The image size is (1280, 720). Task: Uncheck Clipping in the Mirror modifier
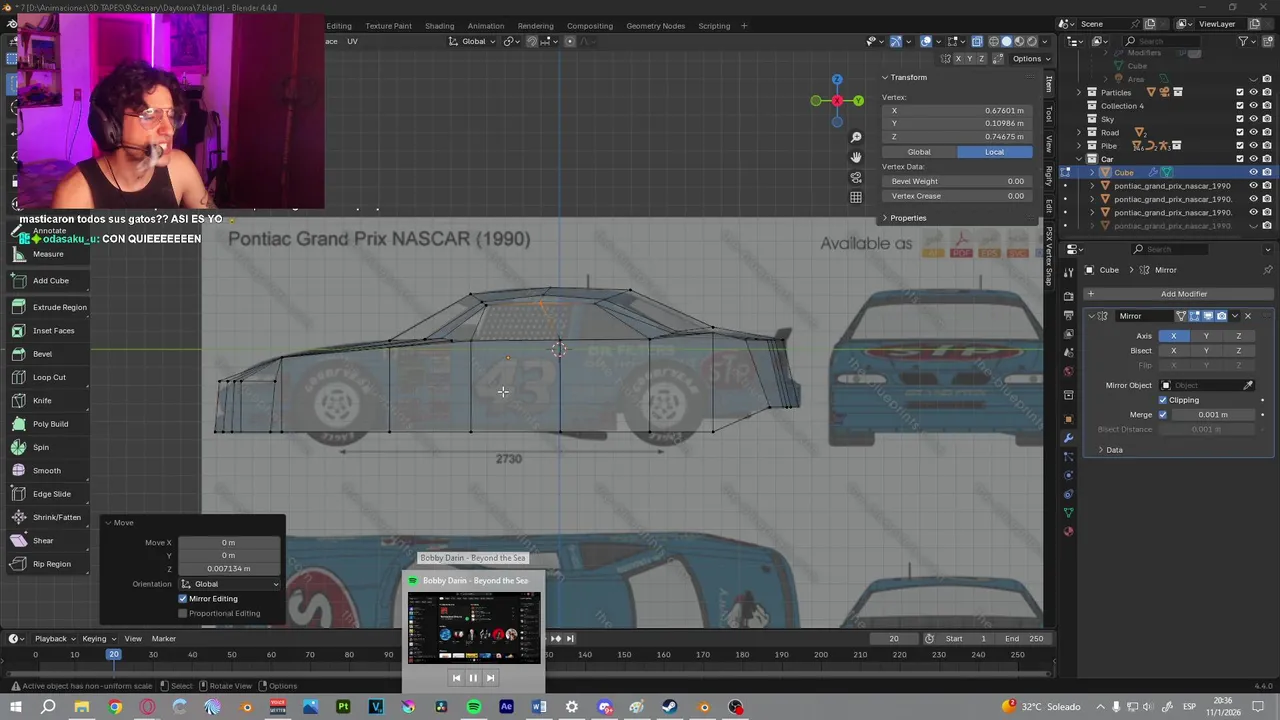point(1163,400)
